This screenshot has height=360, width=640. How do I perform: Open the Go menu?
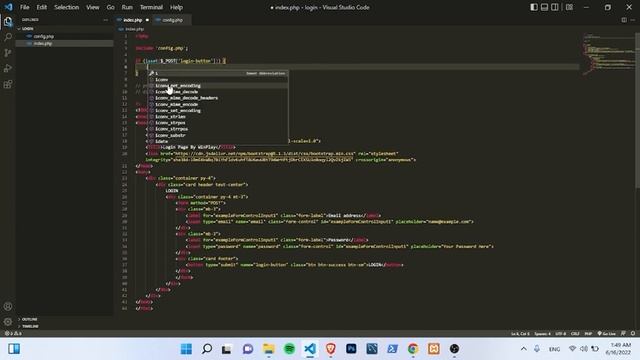(x=110, y=7)
